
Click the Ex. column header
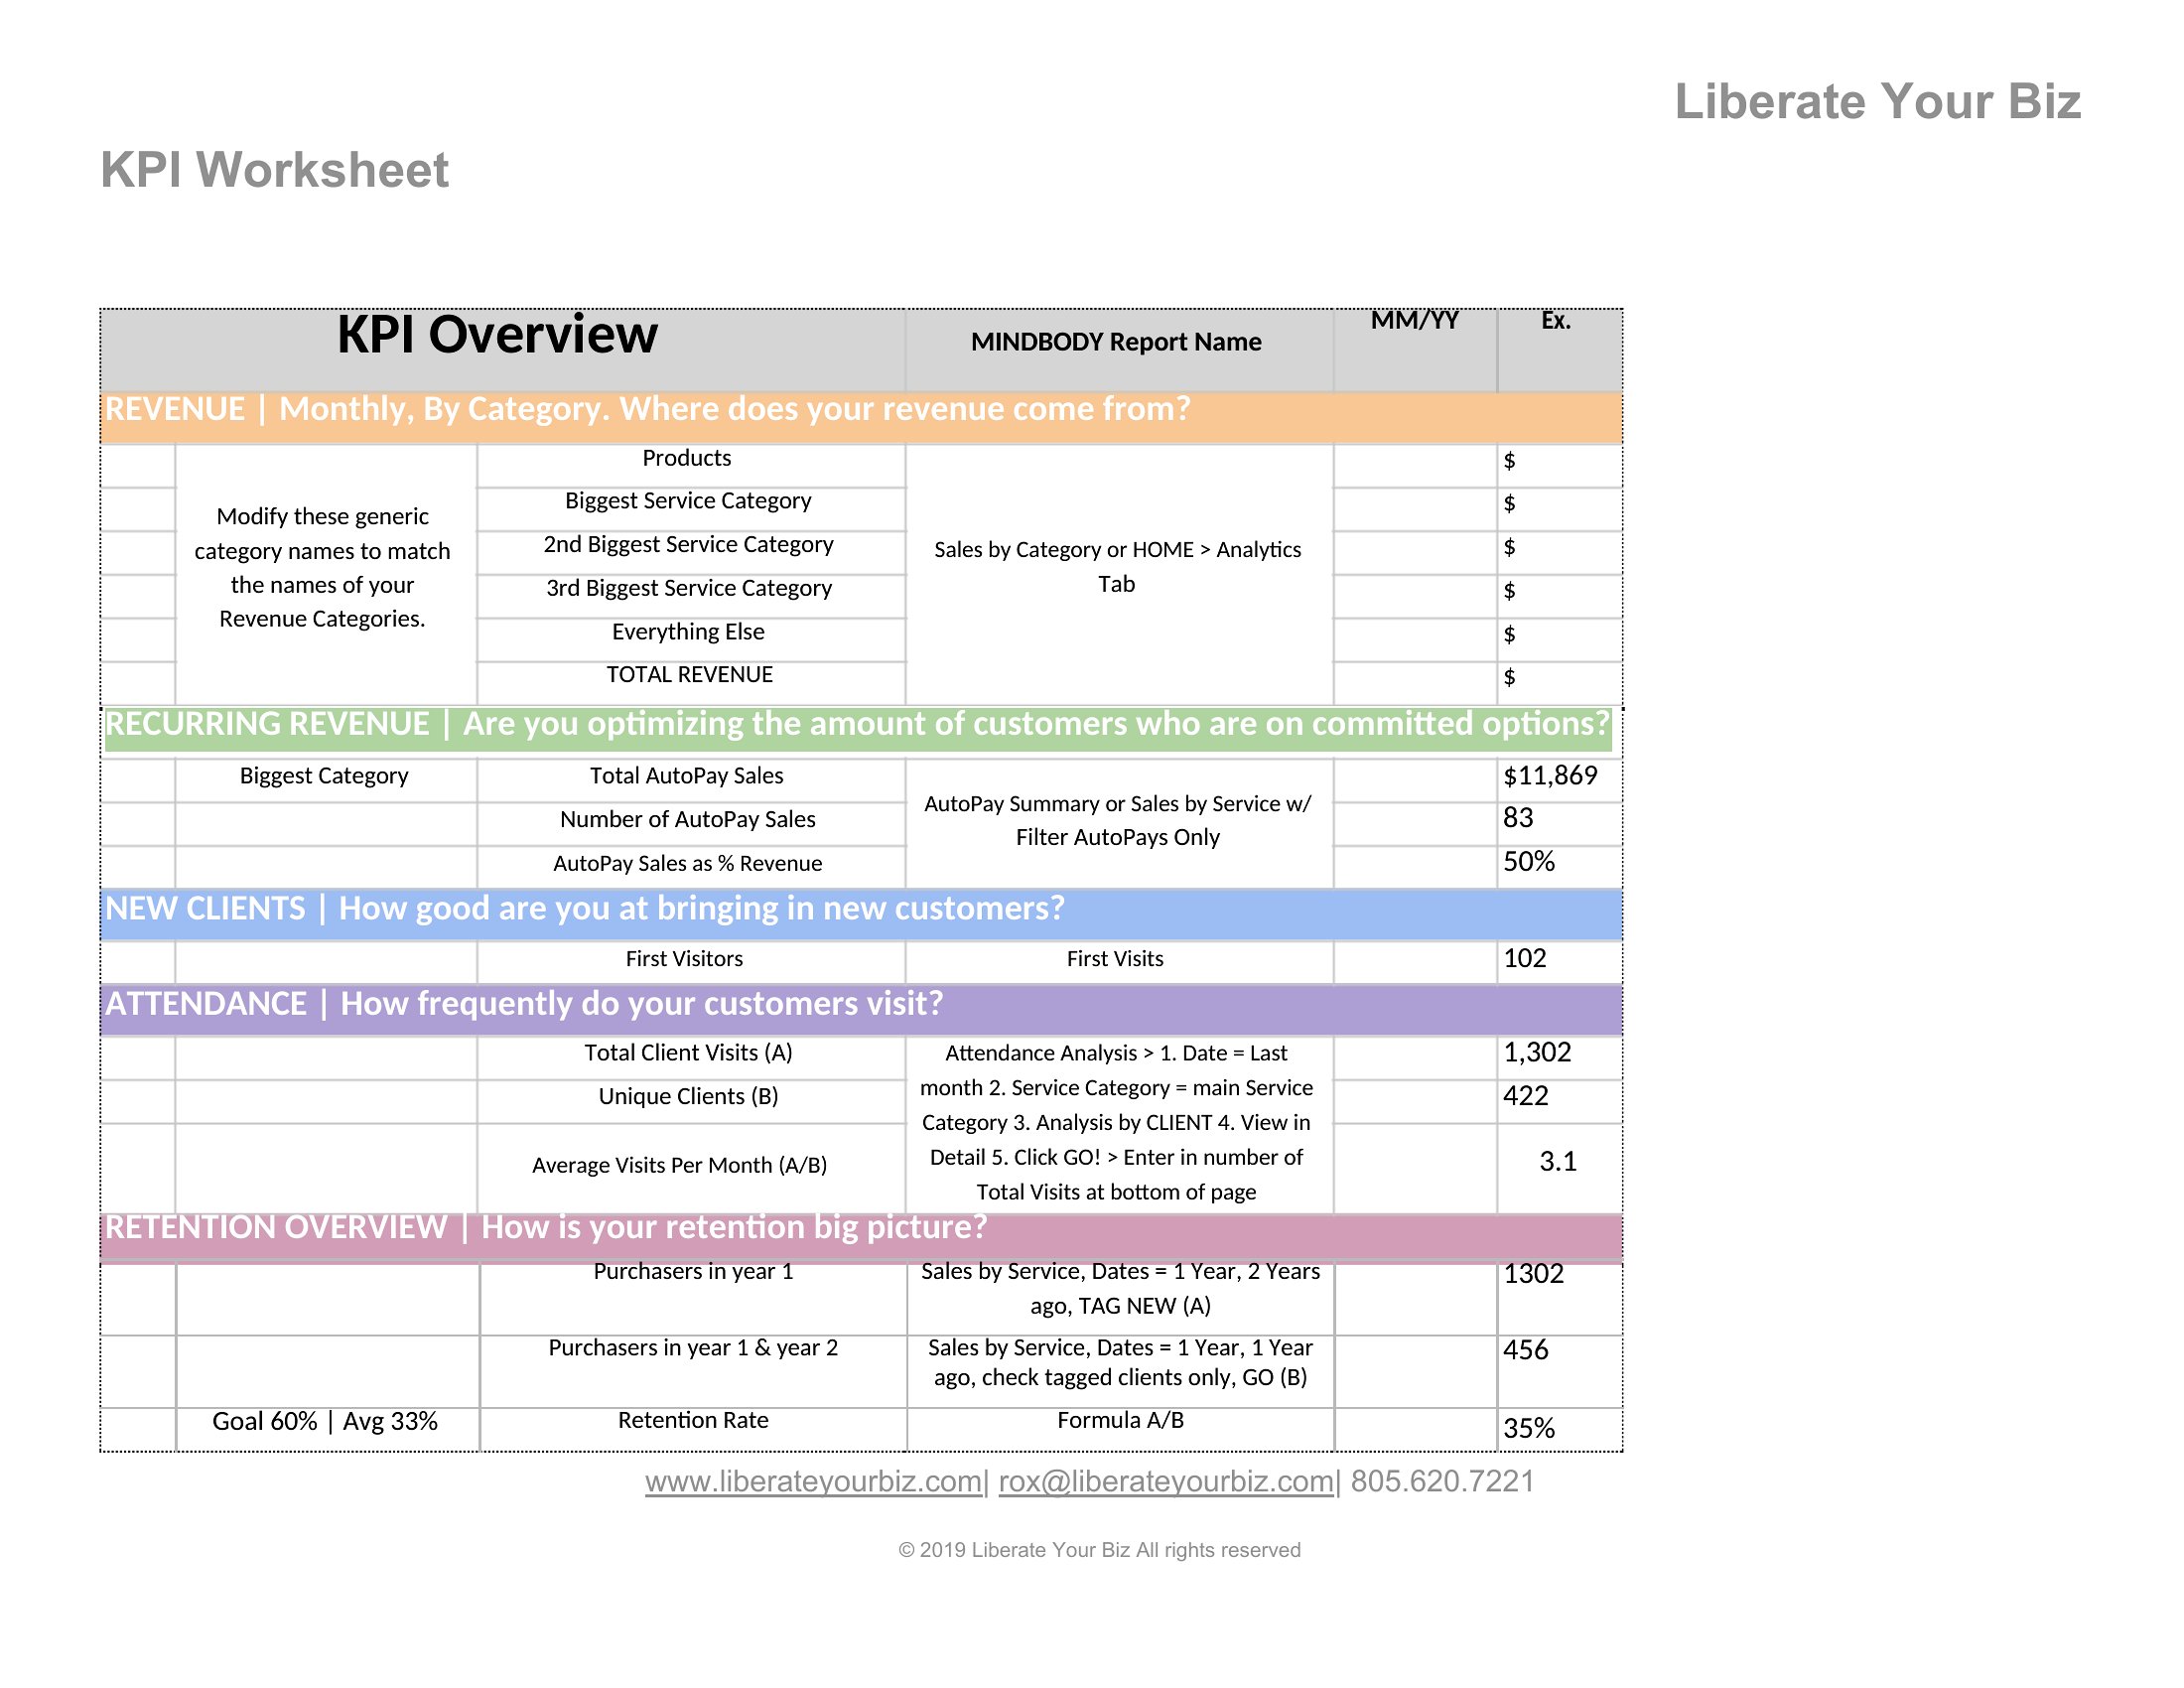[x=1556, y=320]
